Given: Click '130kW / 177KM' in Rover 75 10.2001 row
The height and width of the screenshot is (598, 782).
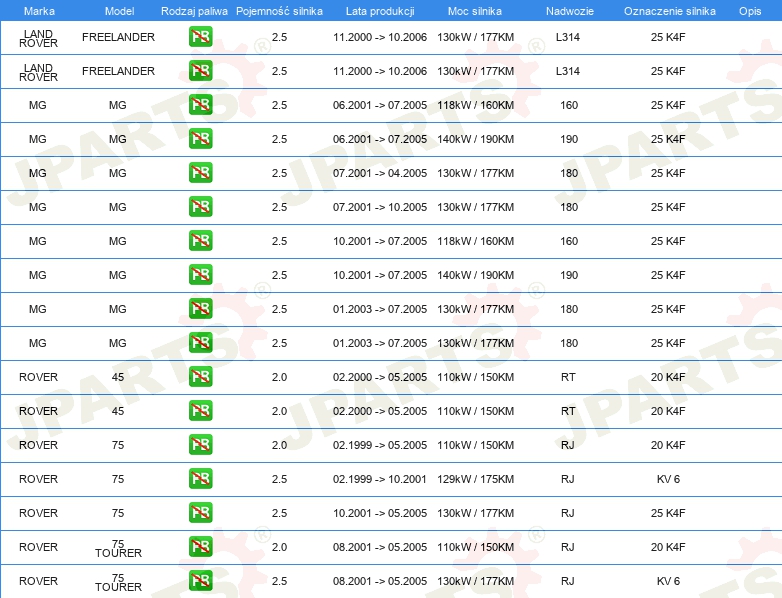Looking at the screenshot, I should coord(475,513).
